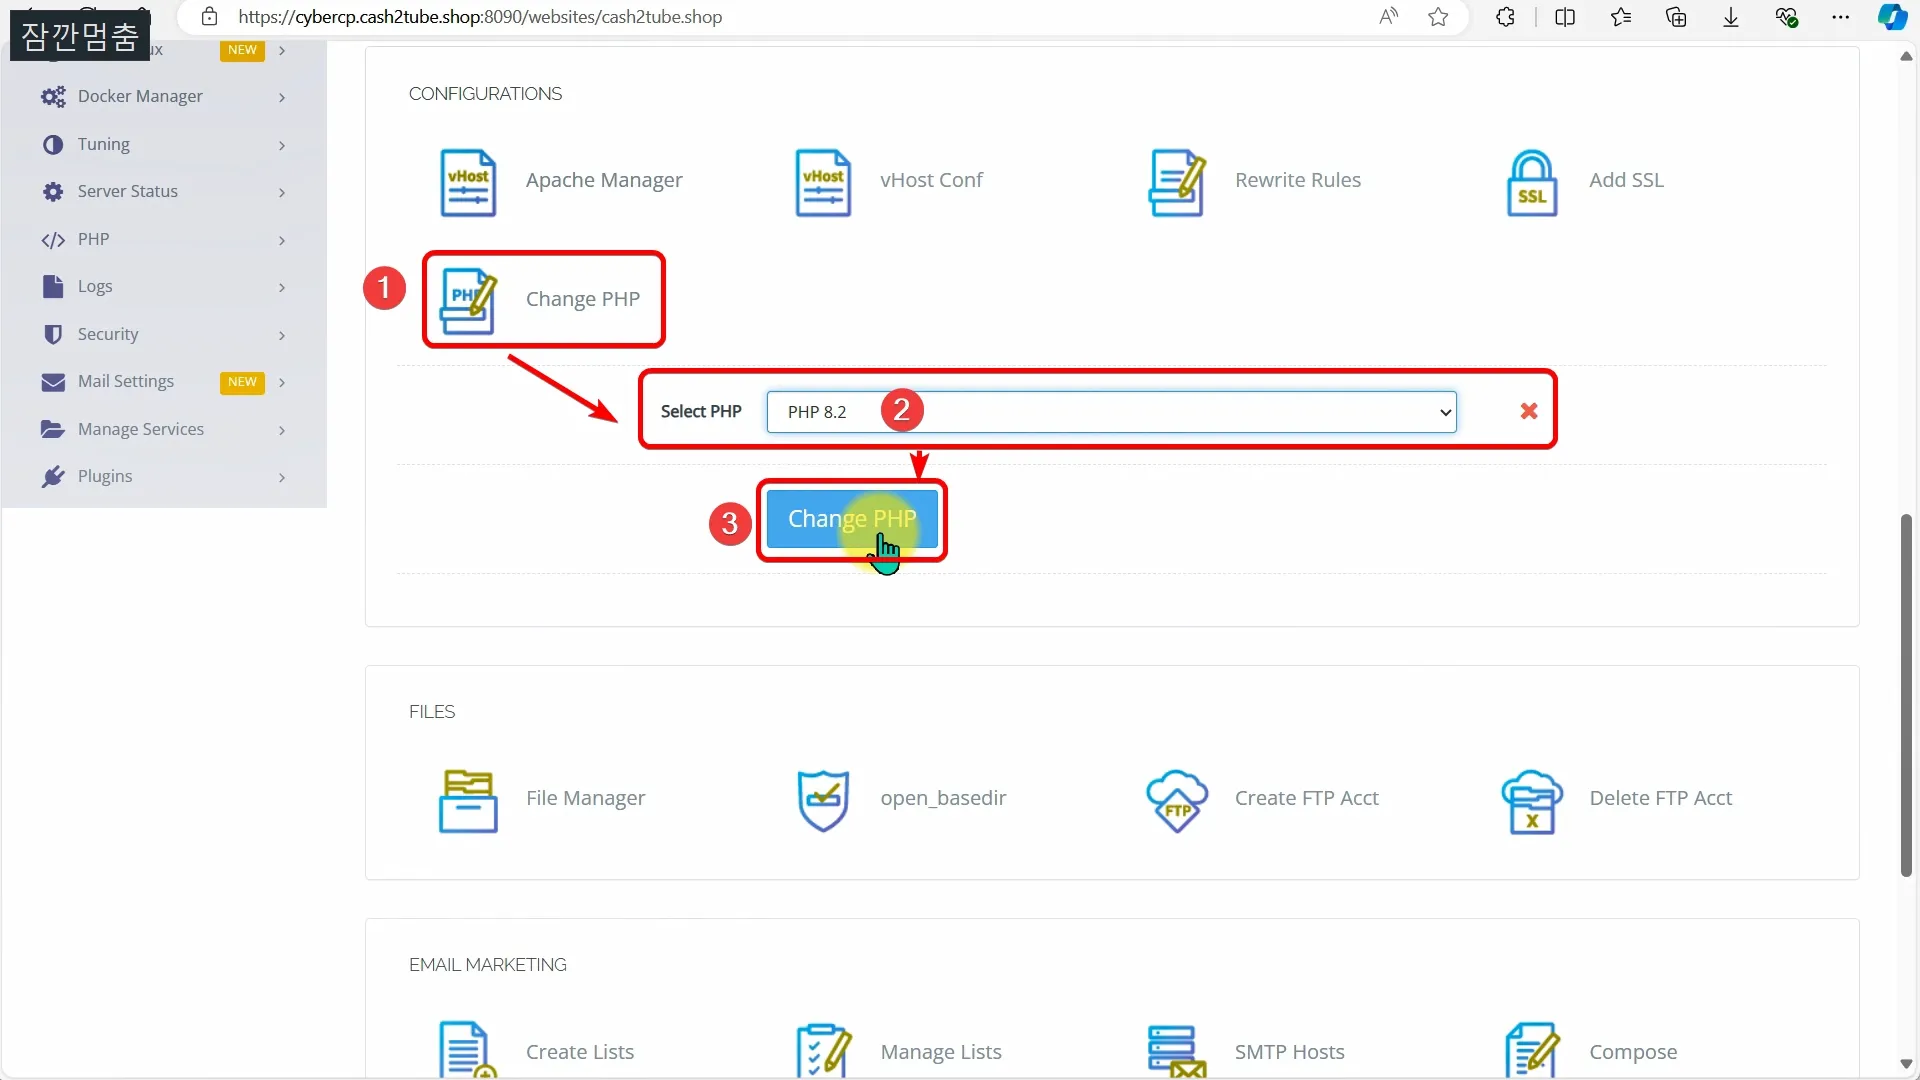This screenshot has width=1920, height=1080.
Task: Click the page vertical scrollbar thumb
Action: tap(1906, 695)
